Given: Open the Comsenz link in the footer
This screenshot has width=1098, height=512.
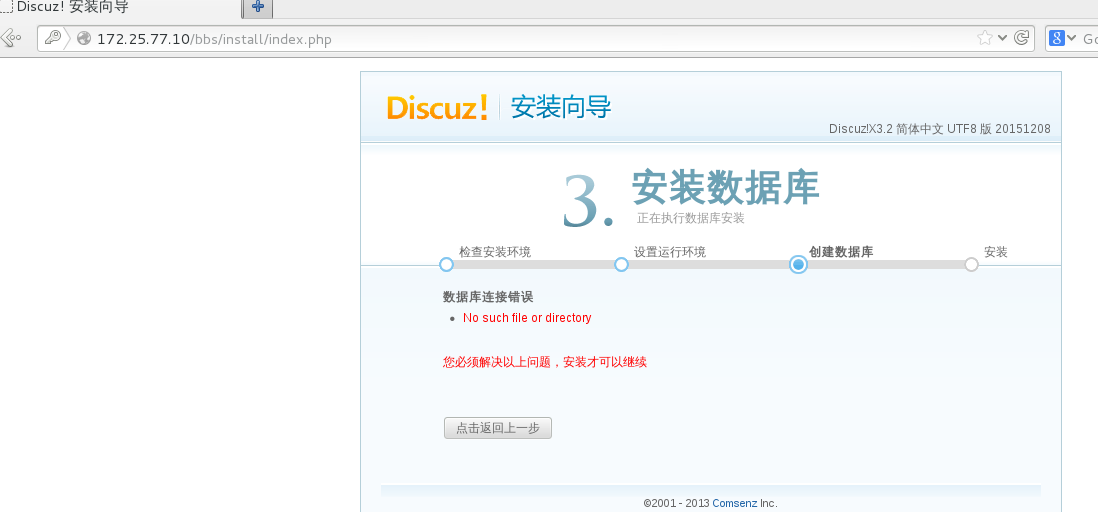Looking at the screenshot, I should pos(735,503).
